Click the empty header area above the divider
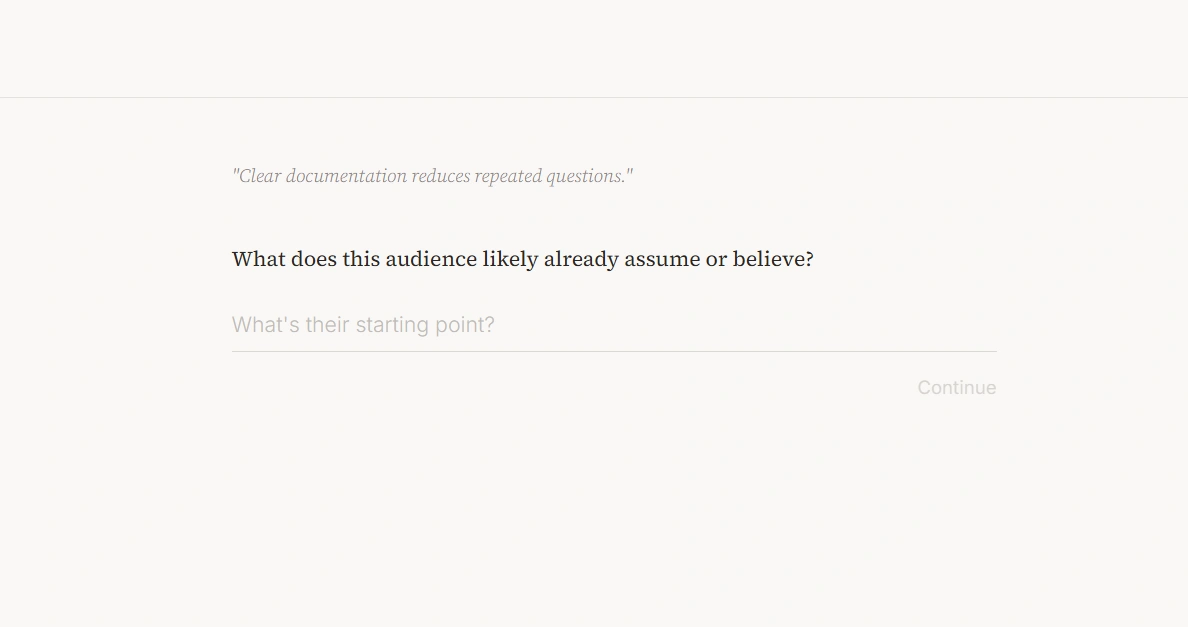 594,48
